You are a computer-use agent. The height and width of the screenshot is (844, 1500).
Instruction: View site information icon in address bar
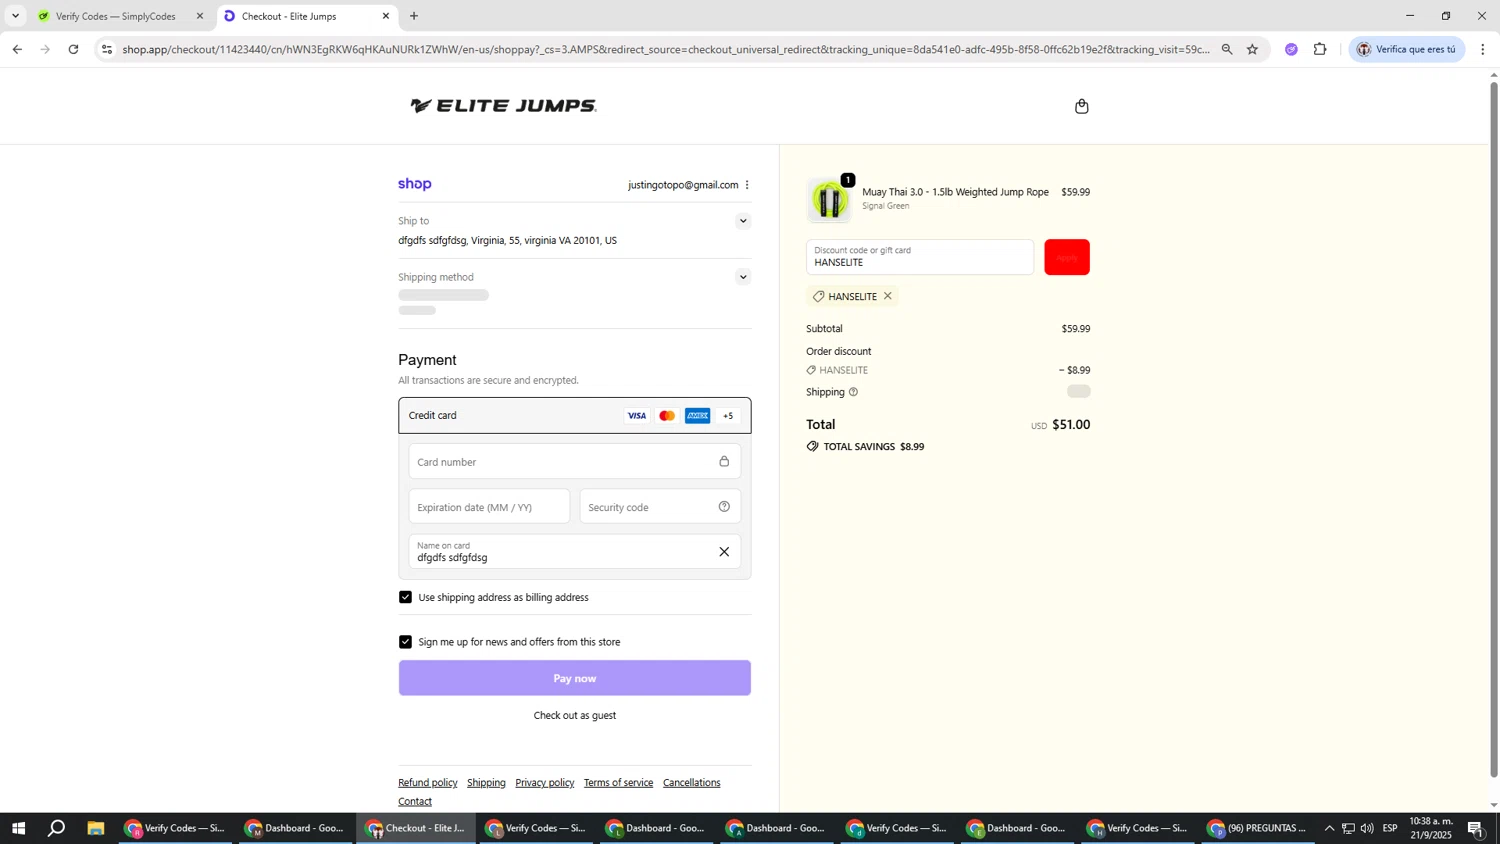click(x=107, y=49)
